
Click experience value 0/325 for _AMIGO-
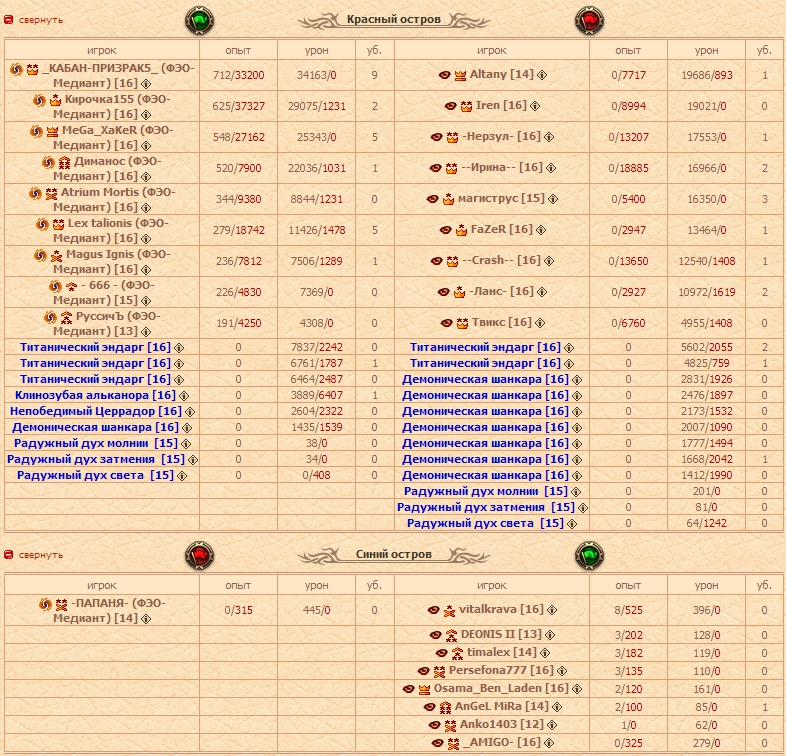tap(628, 743)
